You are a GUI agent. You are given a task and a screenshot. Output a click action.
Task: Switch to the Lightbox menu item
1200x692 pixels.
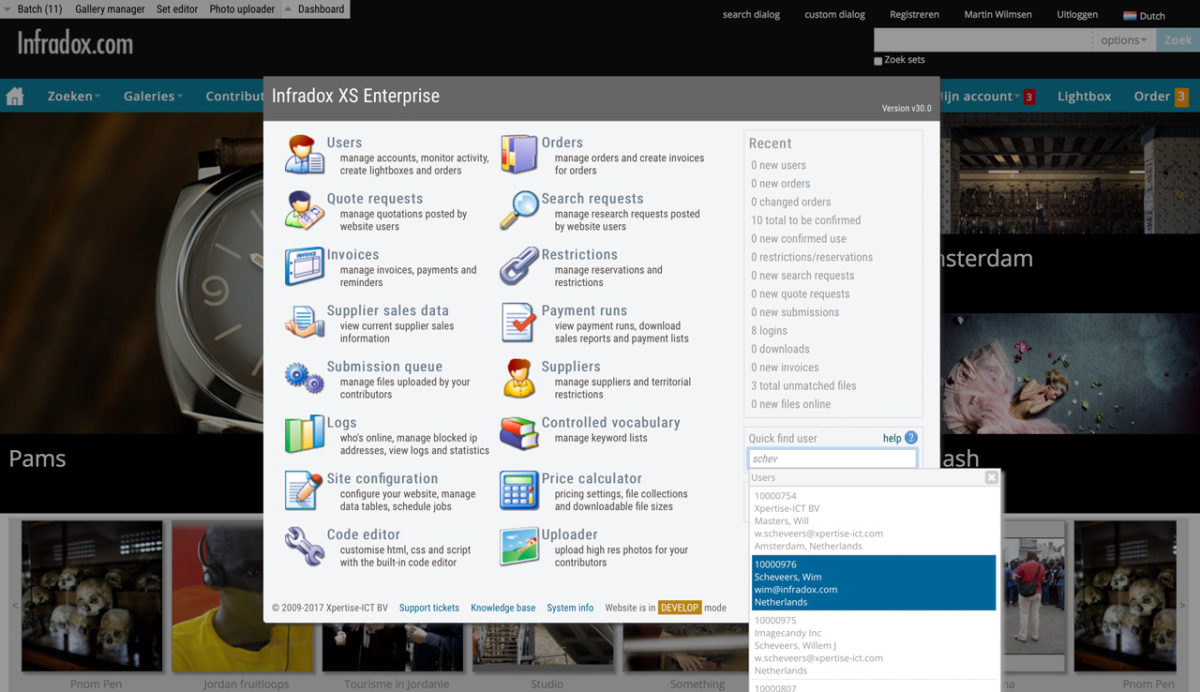pos(1084,96)
